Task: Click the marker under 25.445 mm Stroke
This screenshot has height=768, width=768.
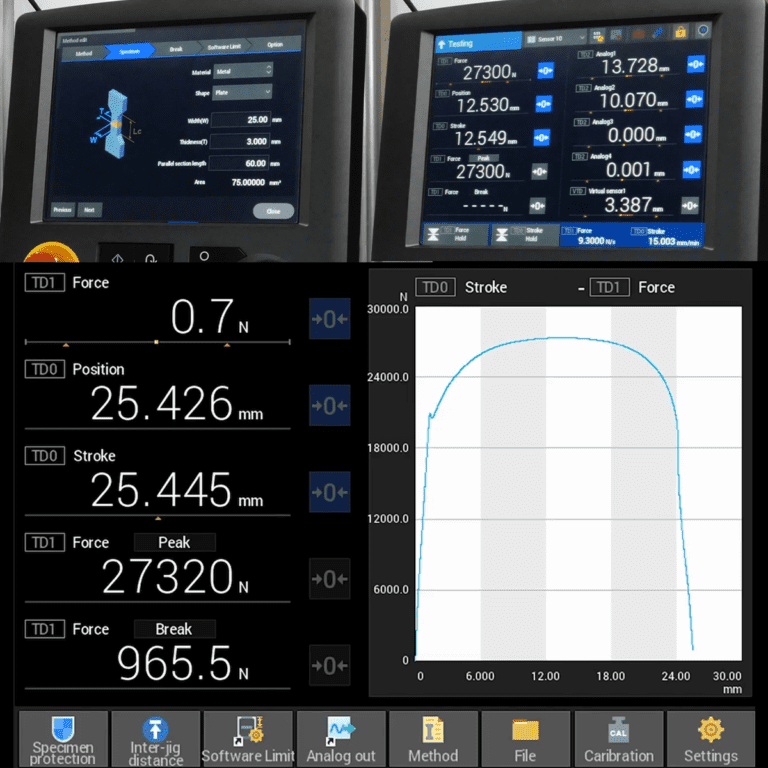Action: tap(158, 518)
